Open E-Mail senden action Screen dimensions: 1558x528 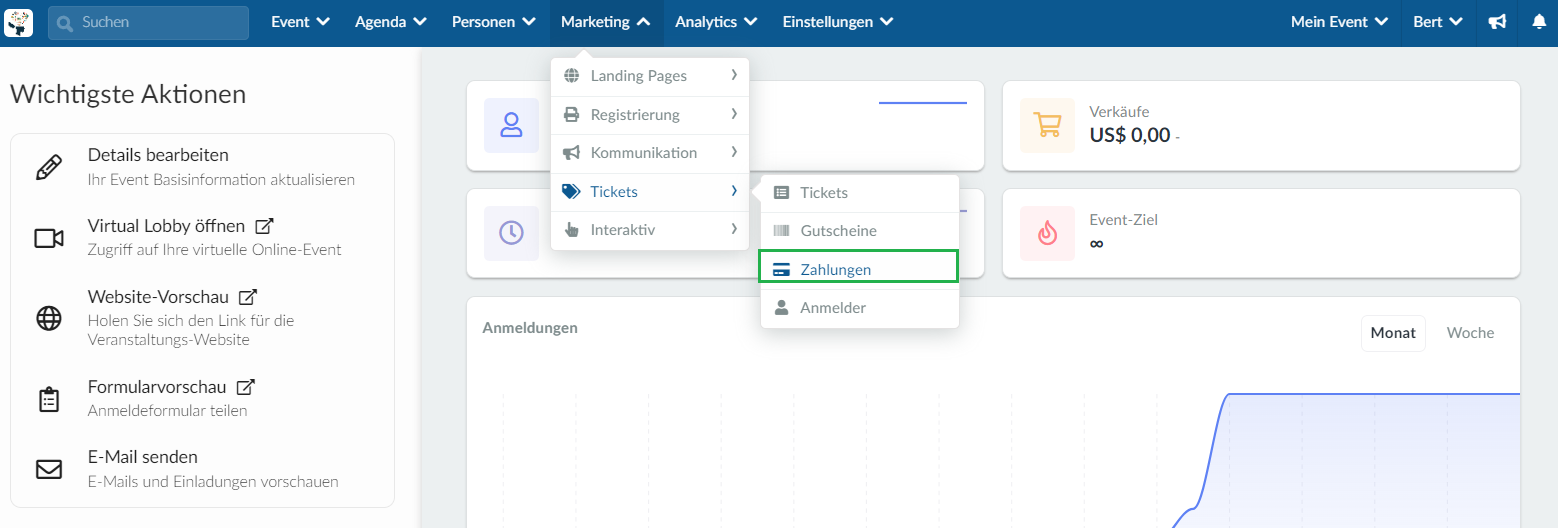click(x=203, y=468)
